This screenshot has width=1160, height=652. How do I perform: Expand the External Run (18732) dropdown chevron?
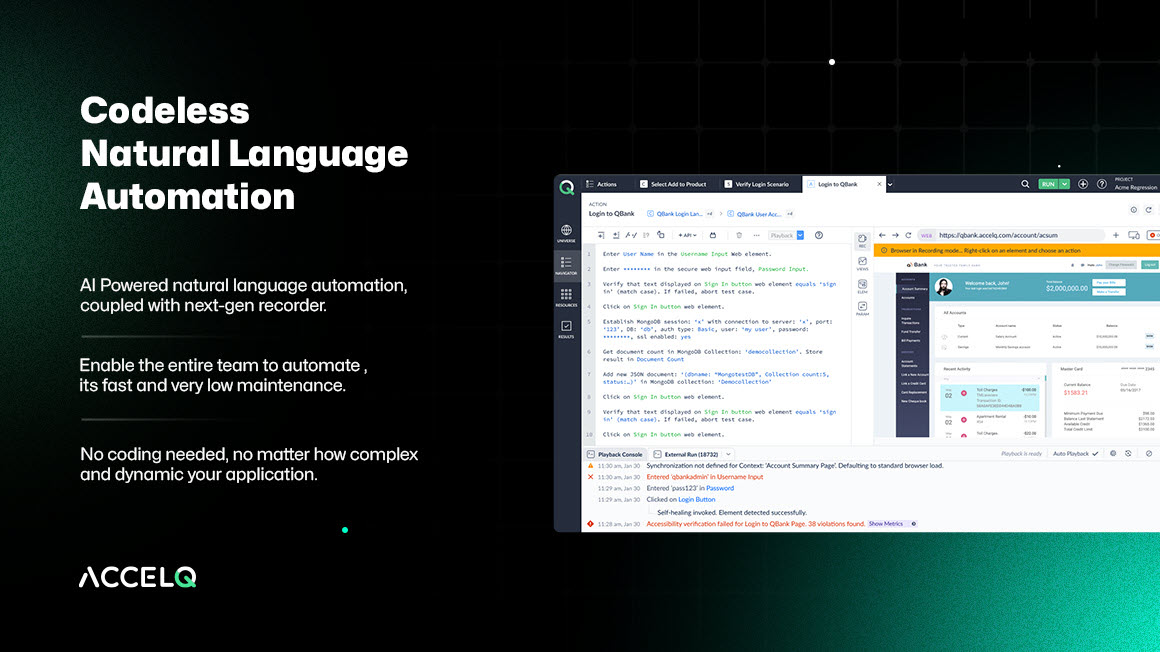coord(728,455)
